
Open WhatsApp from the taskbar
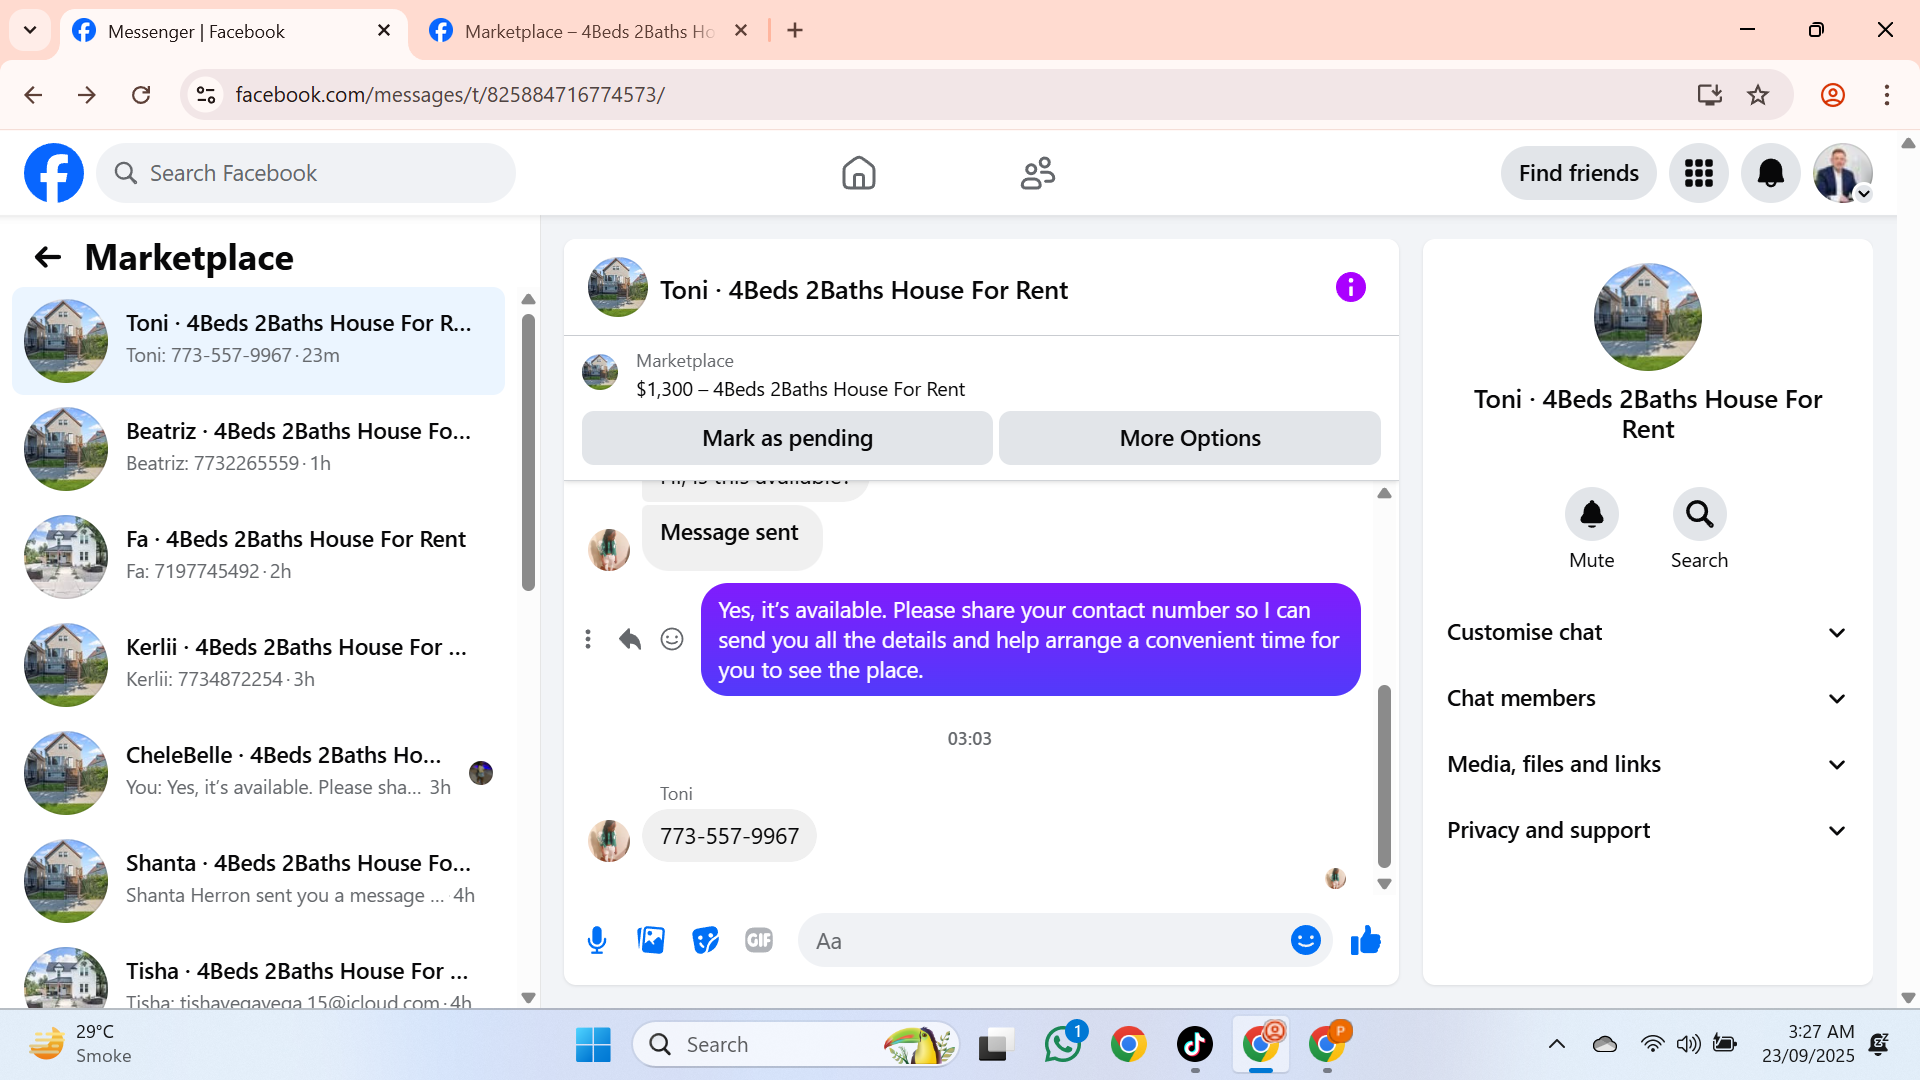coord(1062,1044)
